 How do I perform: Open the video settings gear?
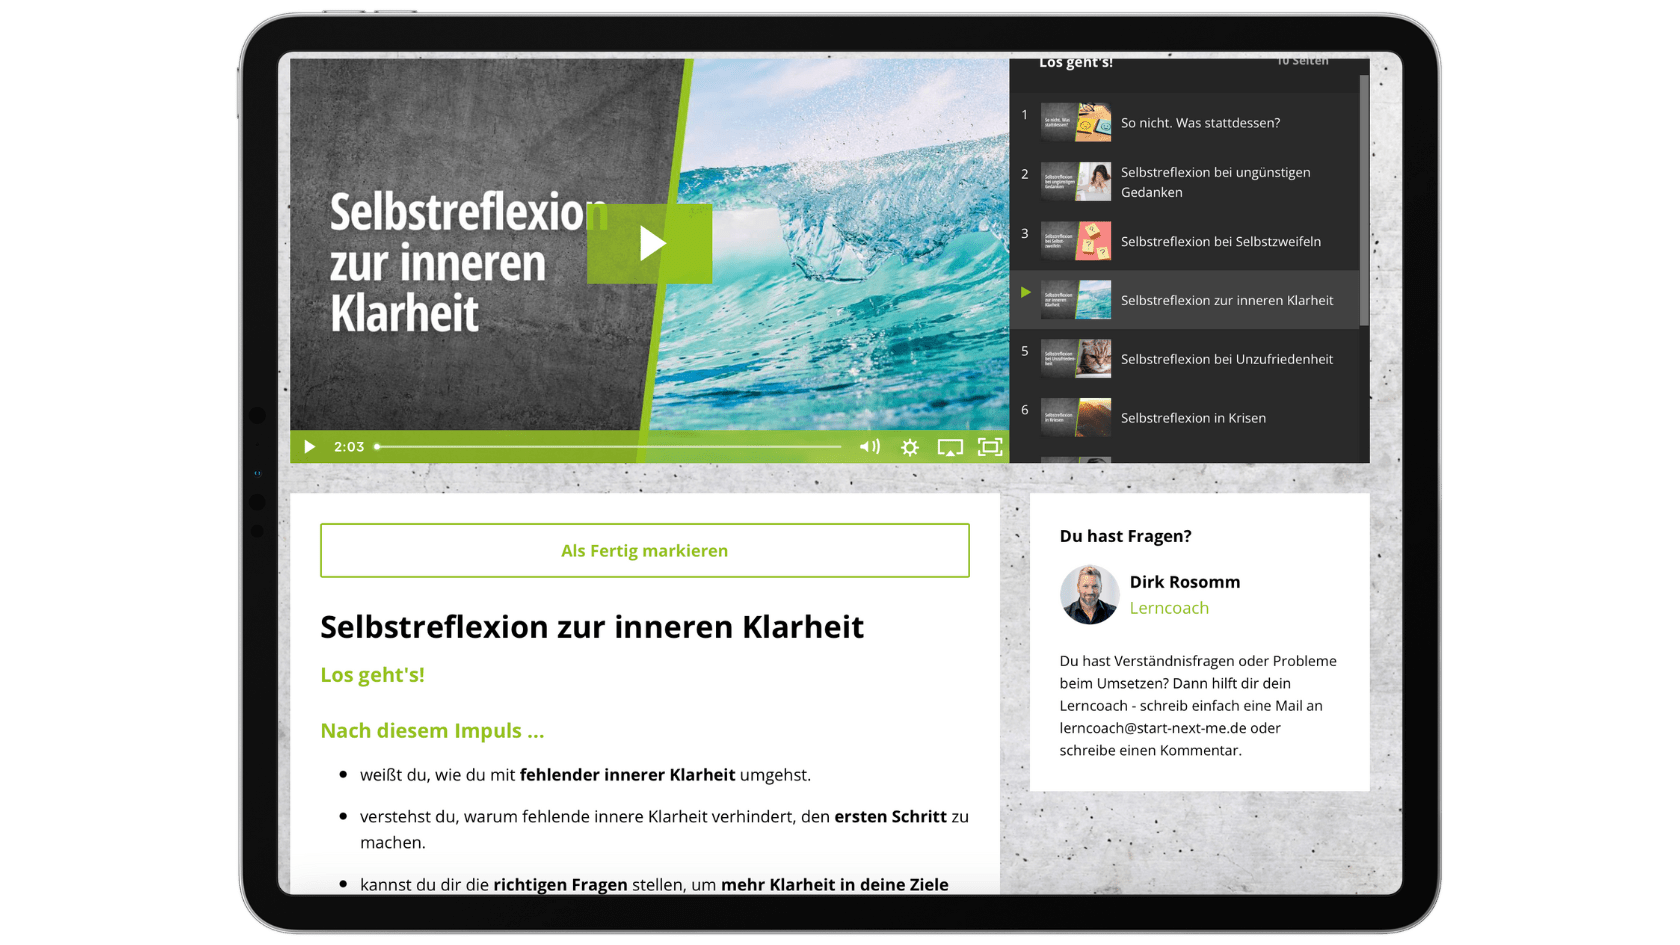[909, 447]
